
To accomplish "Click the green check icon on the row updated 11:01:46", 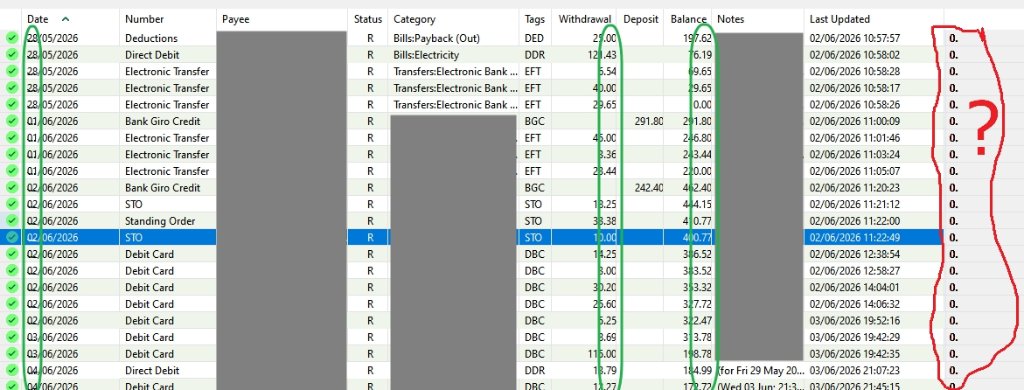I will click(x=12, y=138).
